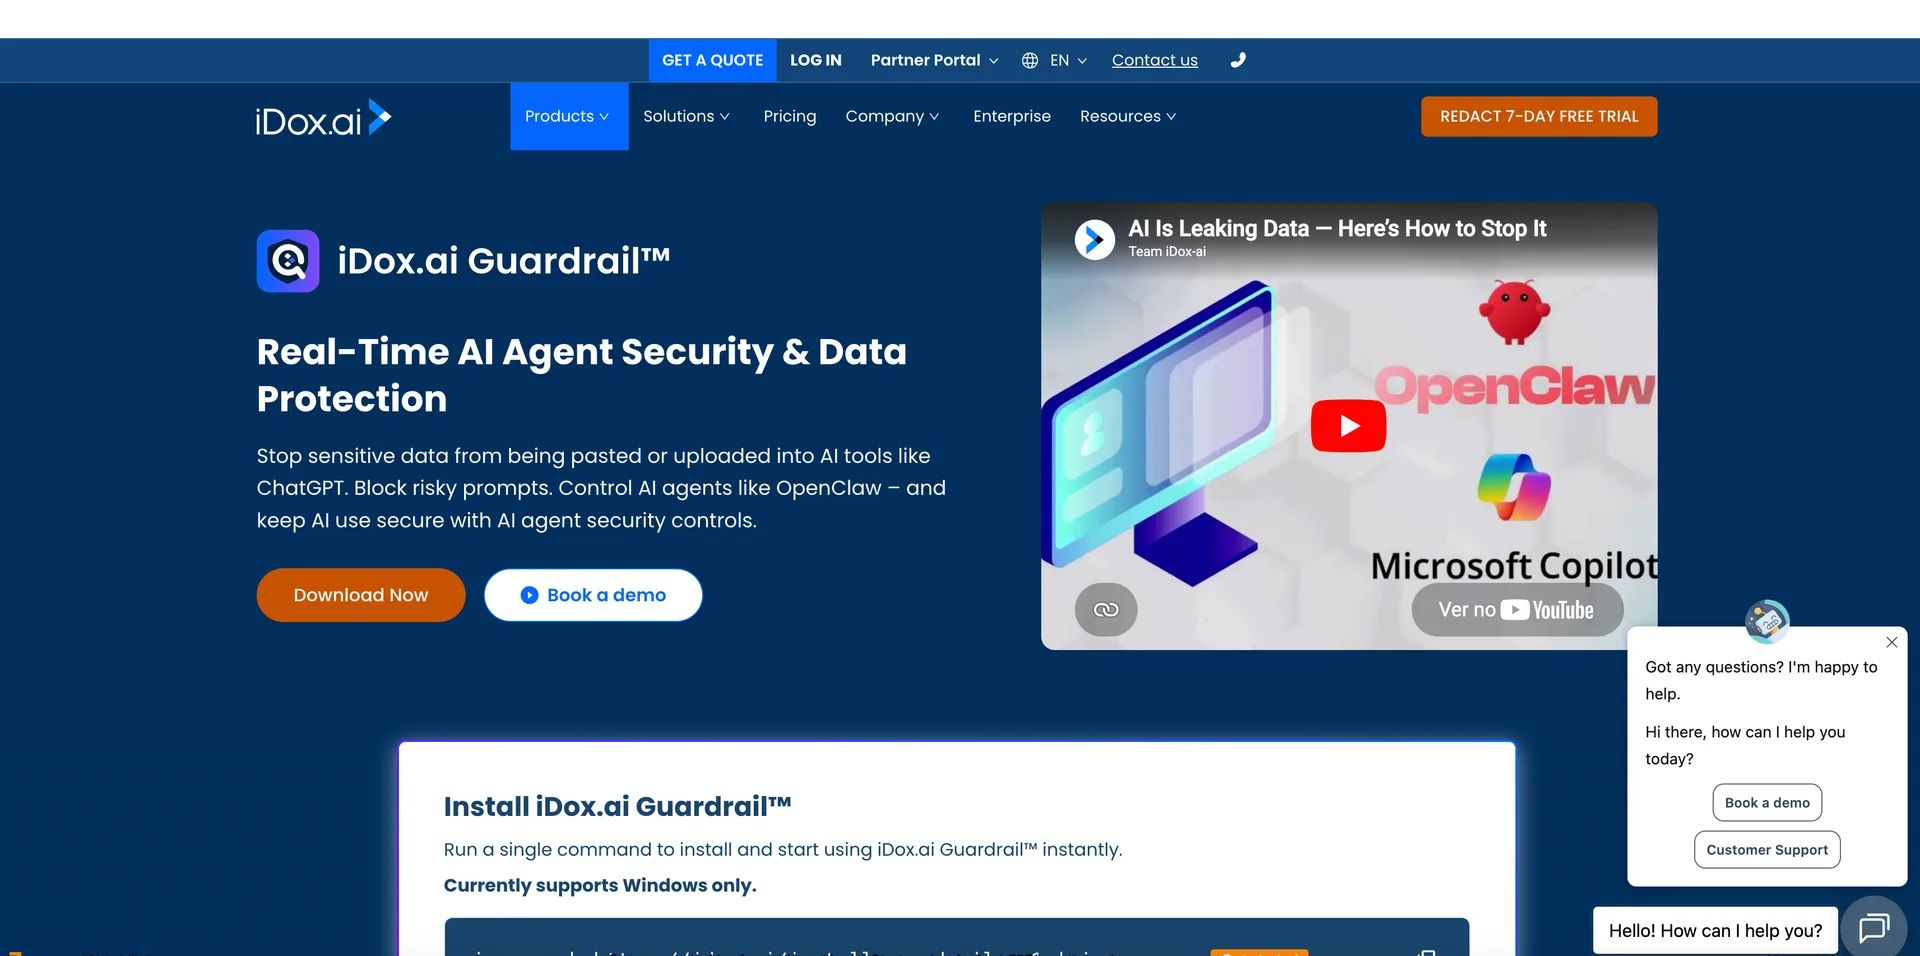Click the 'Team iDox-ai' channel name
Viewport: 1920px width, 956px height.
(x=1167, y=252)
